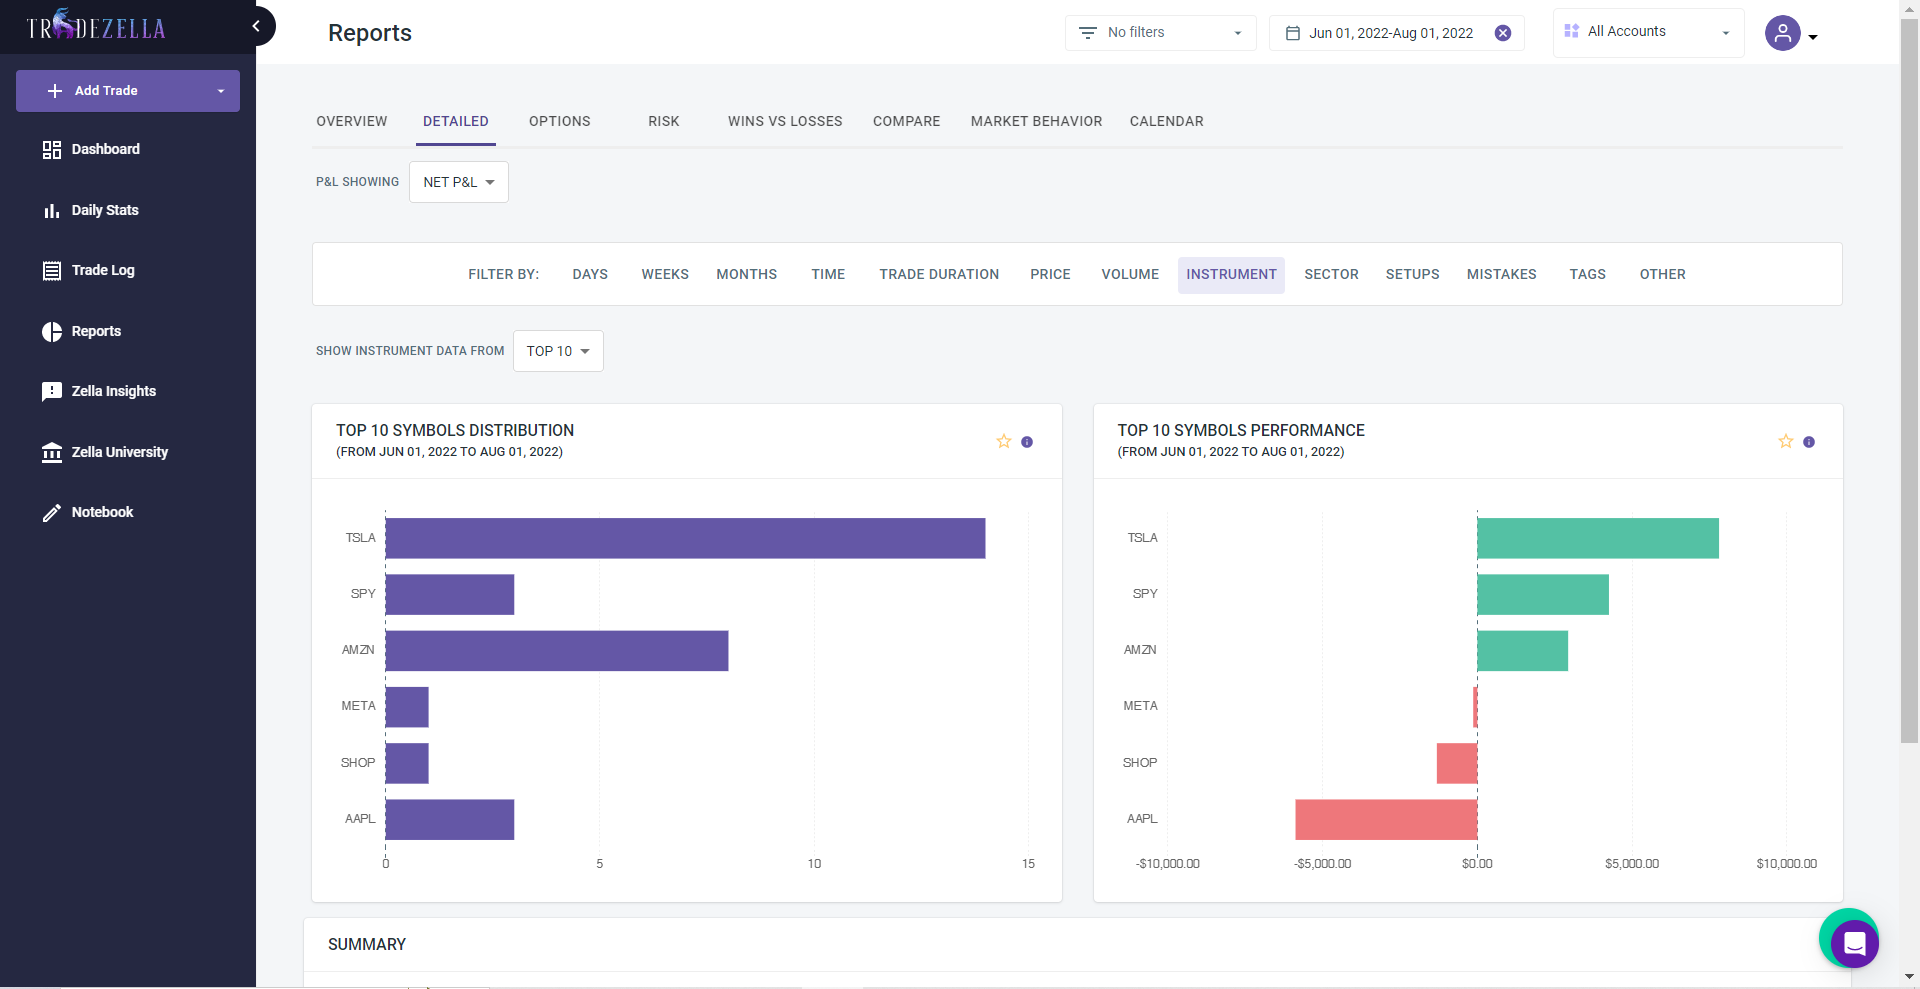
Task: Star the Top 10 Symbols Performance chart
Action: click(1785, 441)
